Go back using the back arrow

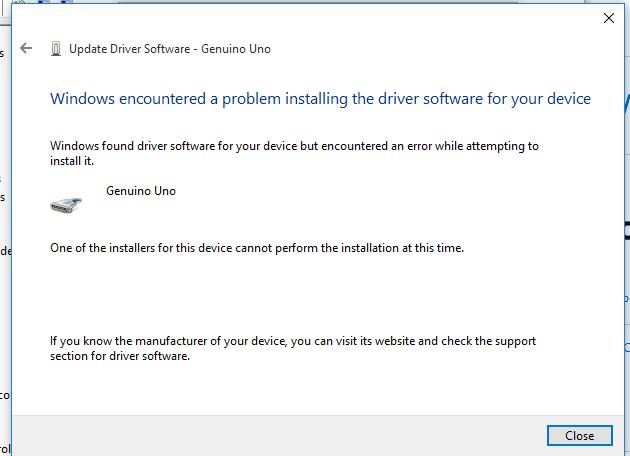pos(26,48)
